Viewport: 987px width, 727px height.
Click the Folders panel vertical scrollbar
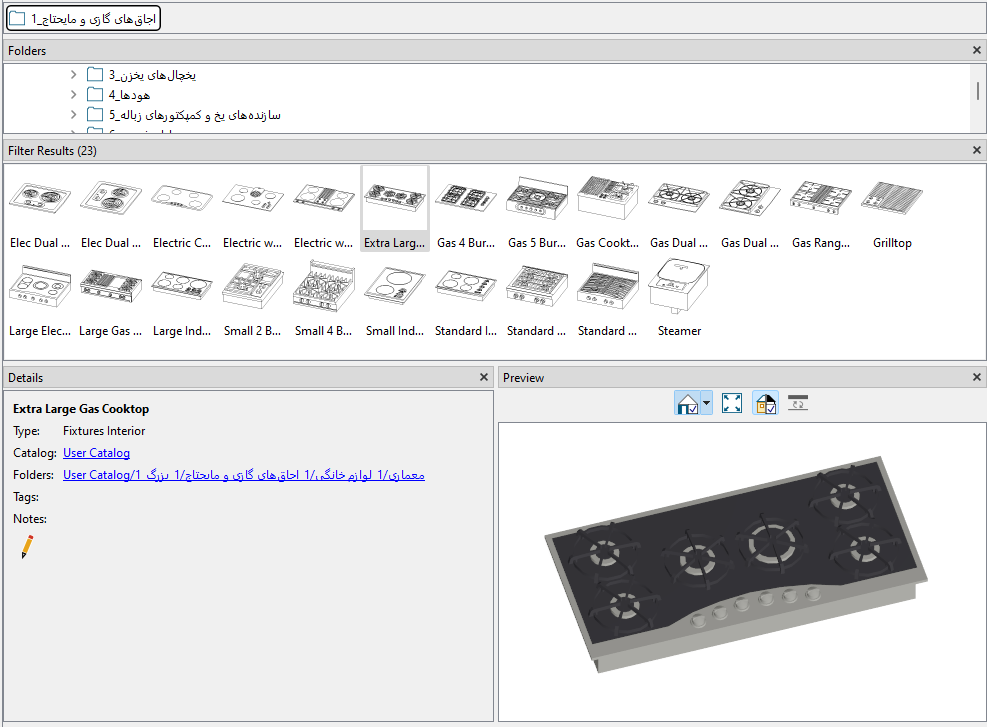(978, 91)
